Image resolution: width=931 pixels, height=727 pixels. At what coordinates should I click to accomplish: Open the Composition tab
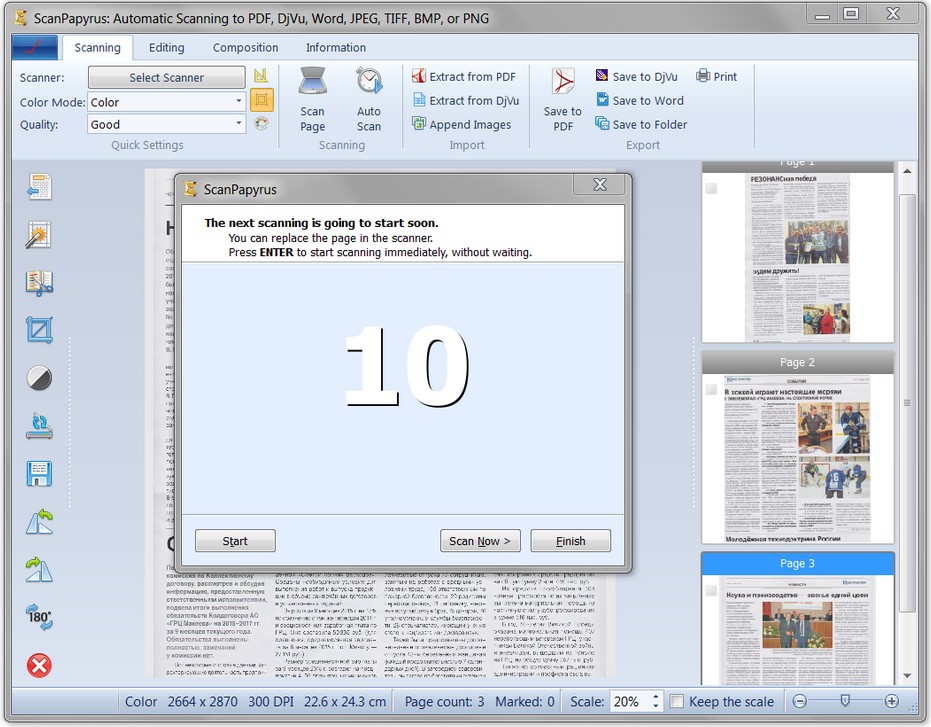[x=245, y=48]
